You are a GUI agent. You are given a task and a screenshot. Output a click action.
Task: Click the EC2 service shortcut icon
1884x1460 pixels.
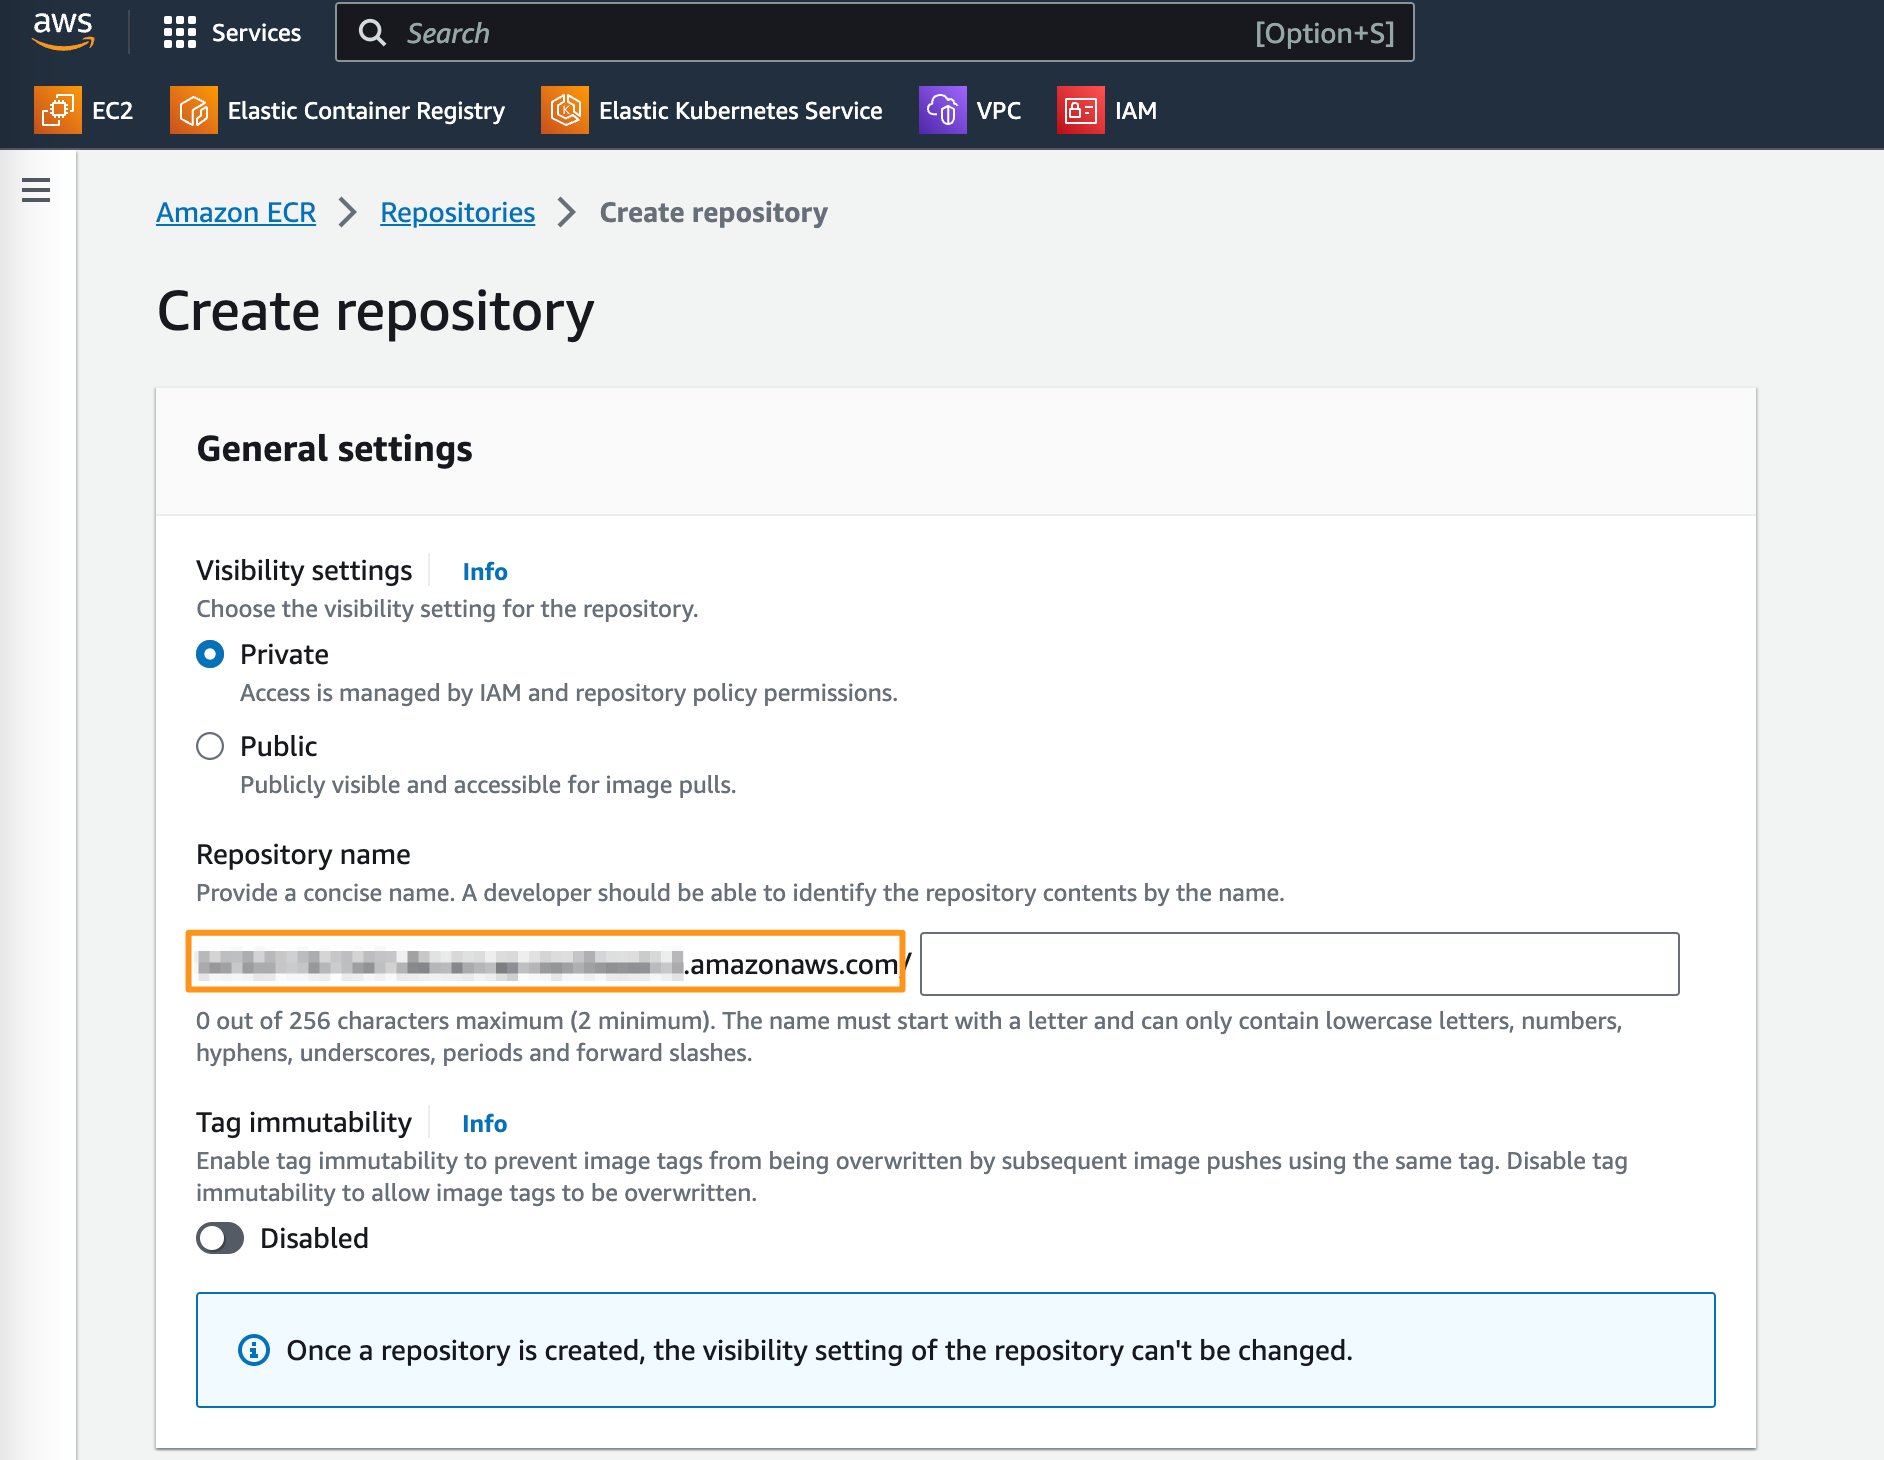[58, 110]
